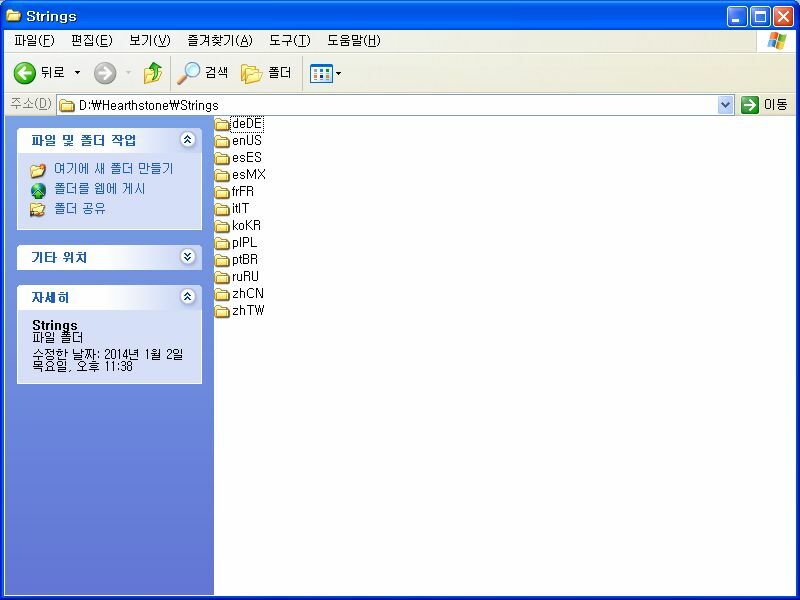Select the plPL folder icon
This screenshot has height=600, width=800.
(x=222, y=243)
